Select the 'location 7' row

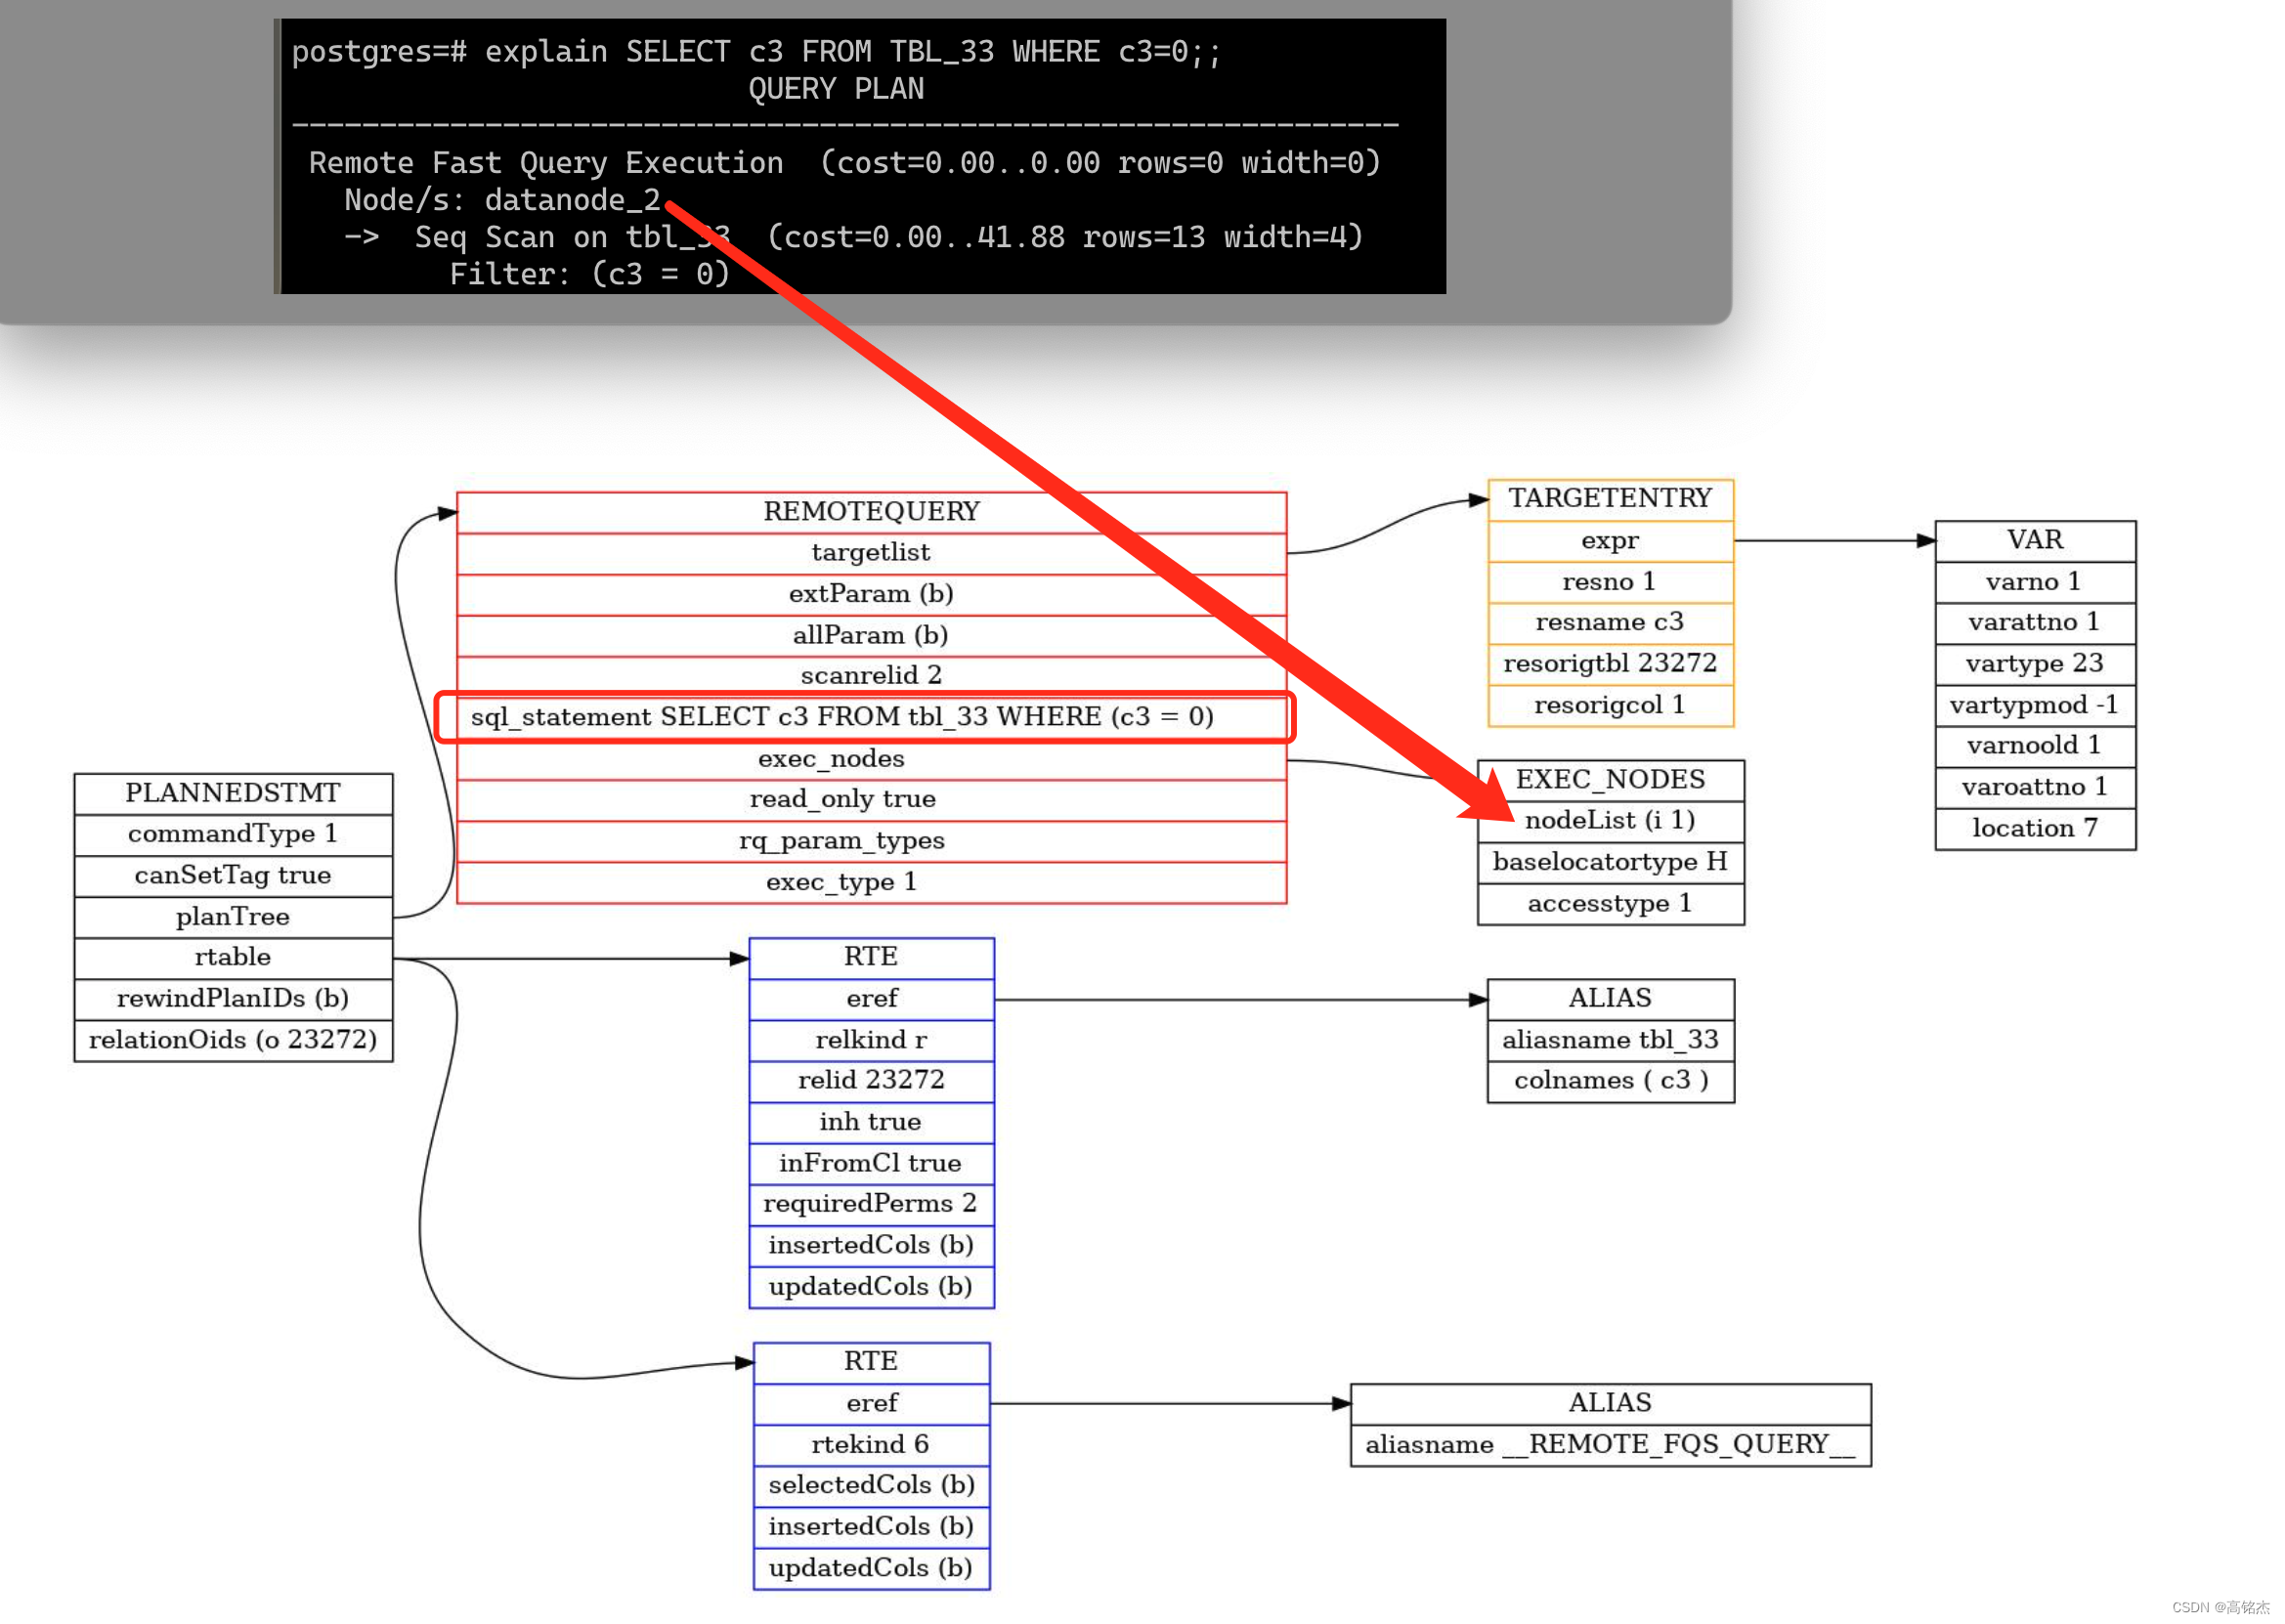tap(2035, 829)
